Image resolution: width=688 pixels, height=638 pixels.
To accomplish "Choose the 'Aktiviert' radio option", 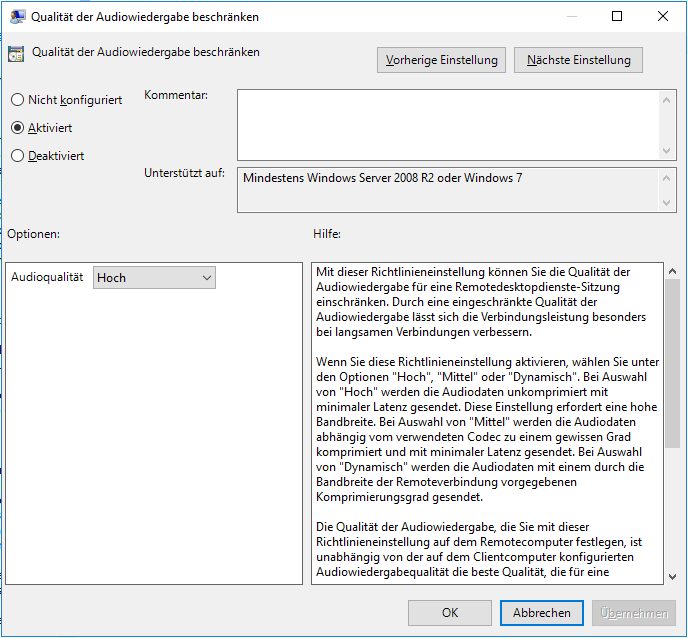I will 17,128.
